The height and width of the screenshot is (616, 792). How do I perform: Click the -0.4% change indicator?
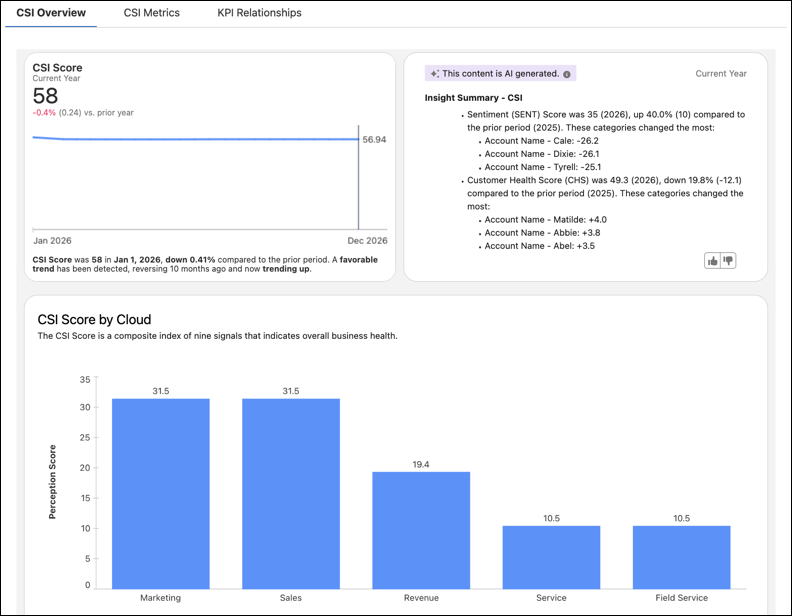tap(44, 113)
